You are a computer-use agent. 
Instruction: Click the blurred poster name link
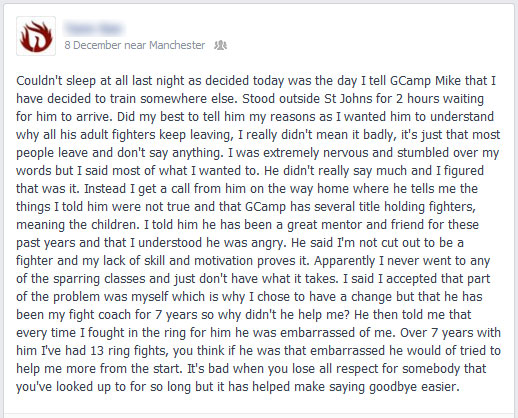[94, 29]
